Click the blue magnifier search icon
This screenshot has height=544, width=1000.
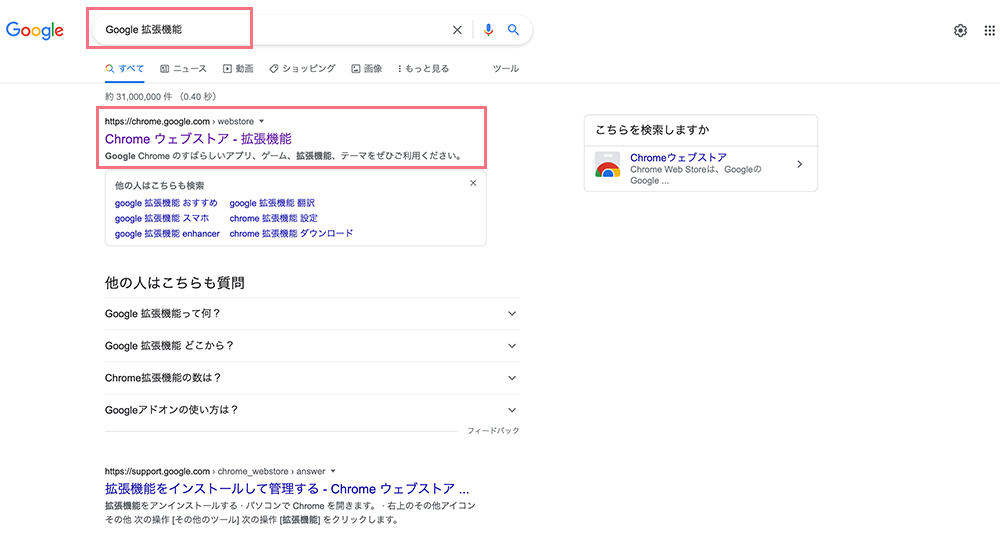point(513,30)
